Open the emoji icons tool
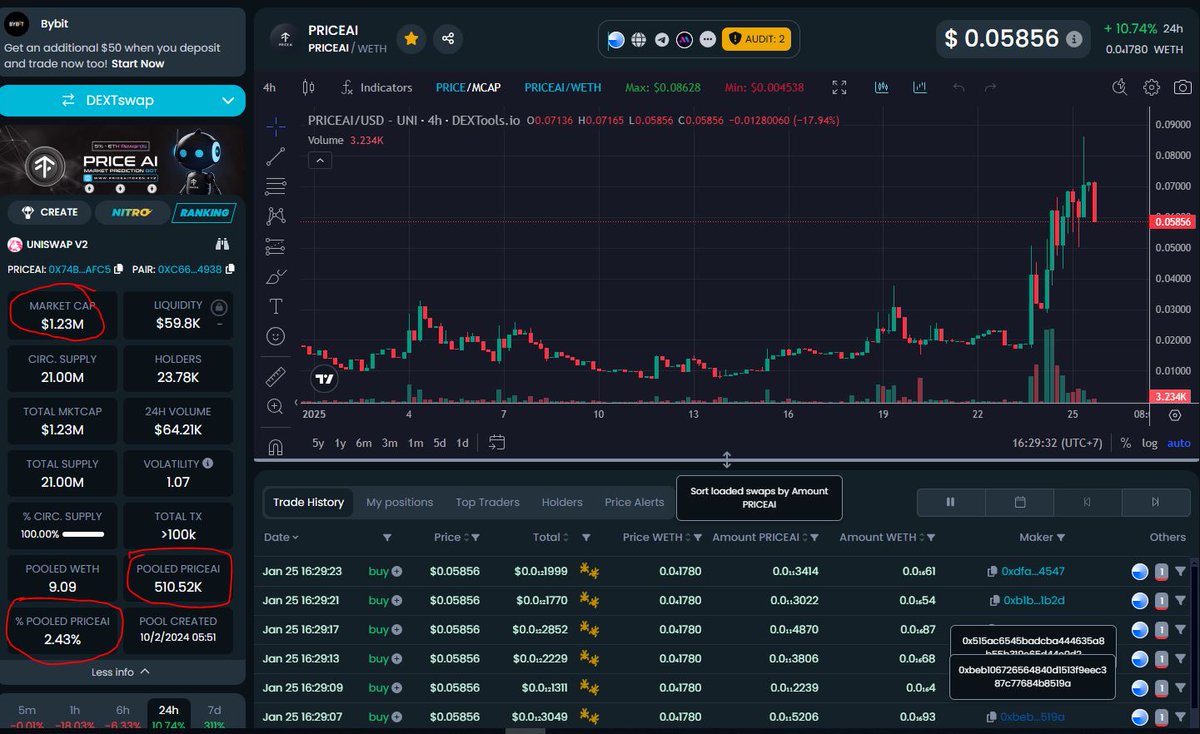Image resolution: width=1200 pixels, height=734 pixels. click(x=275, y=336)
